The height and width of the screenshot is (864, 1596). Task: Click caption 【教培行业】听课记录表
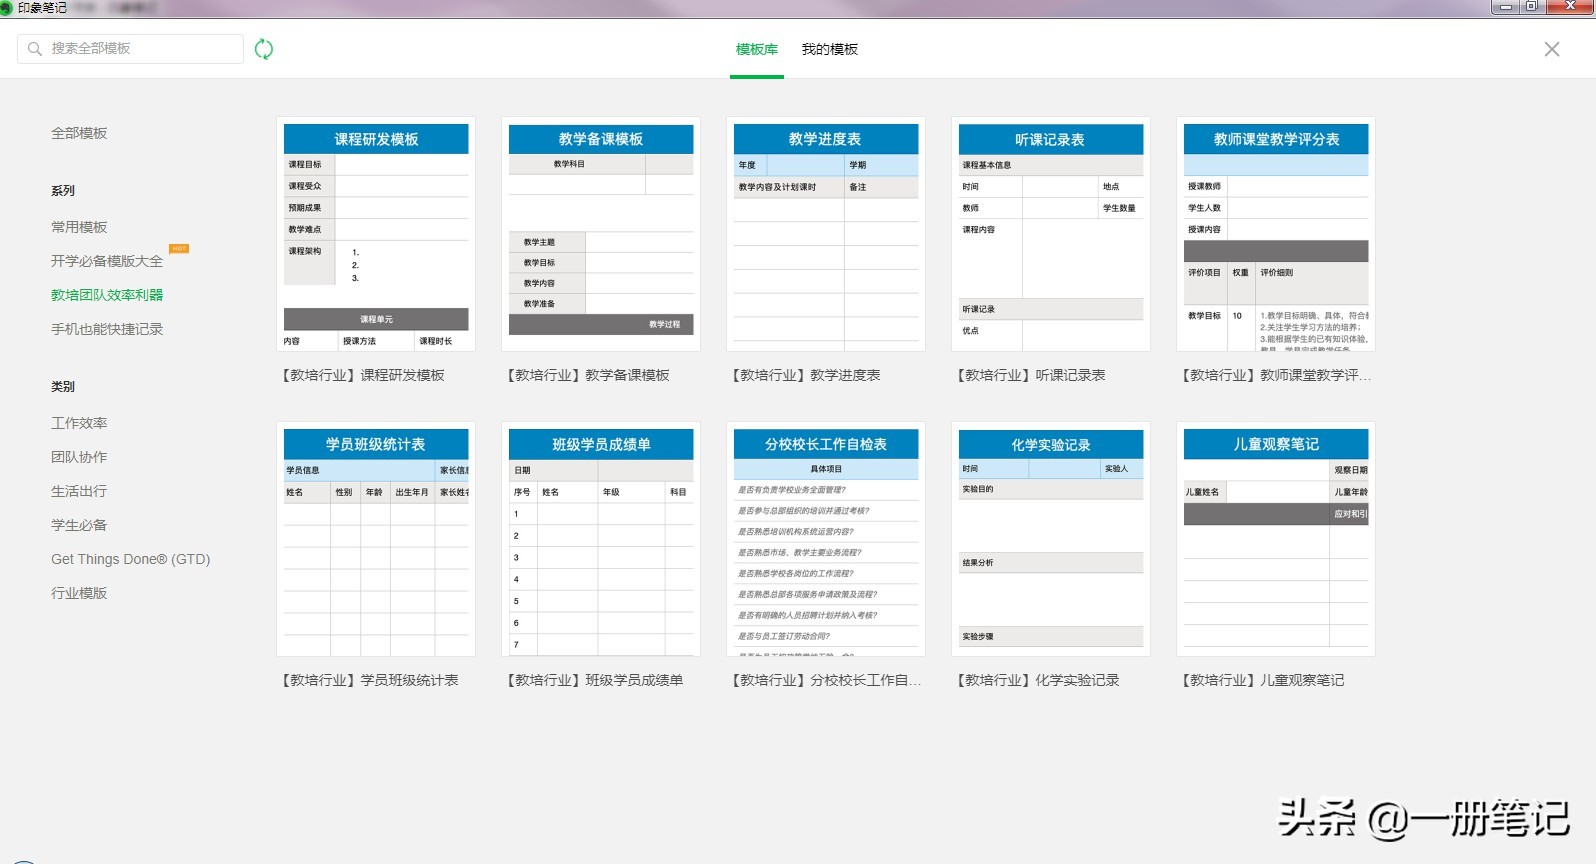pyautogui.click(x=1030, y=375)
